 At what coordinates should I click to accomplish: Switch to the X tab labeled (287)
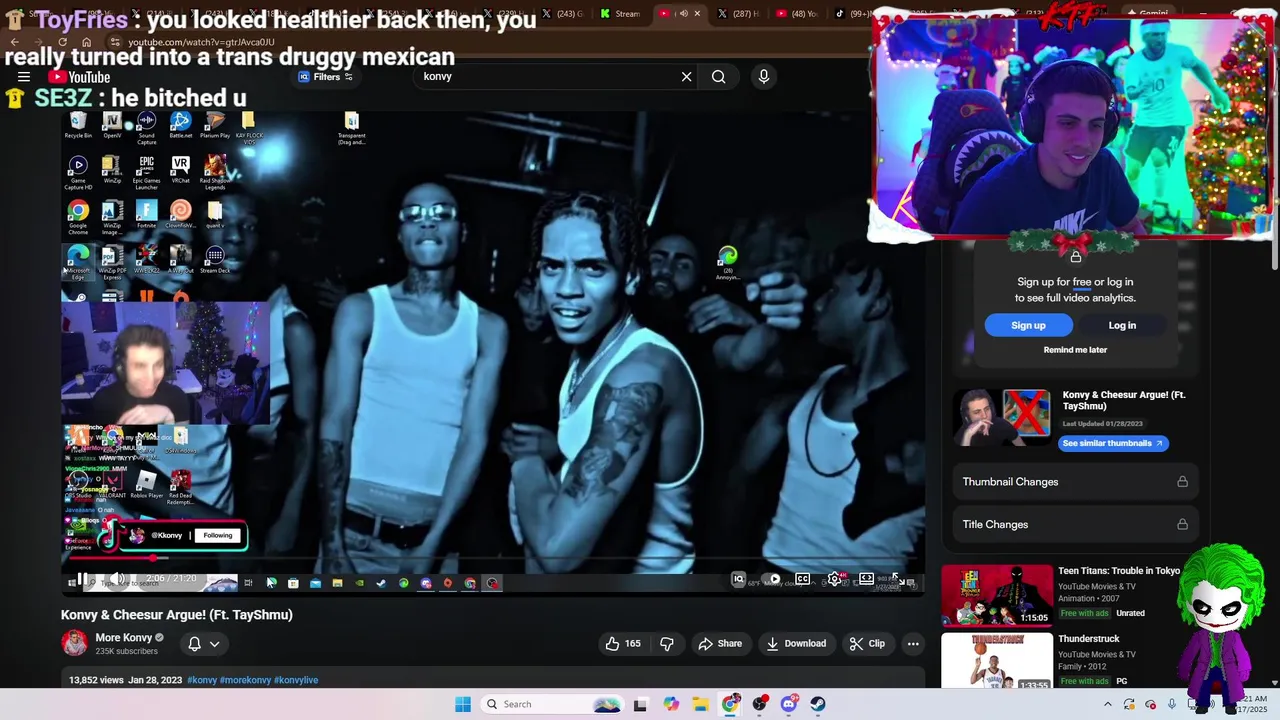pos(740,14)
